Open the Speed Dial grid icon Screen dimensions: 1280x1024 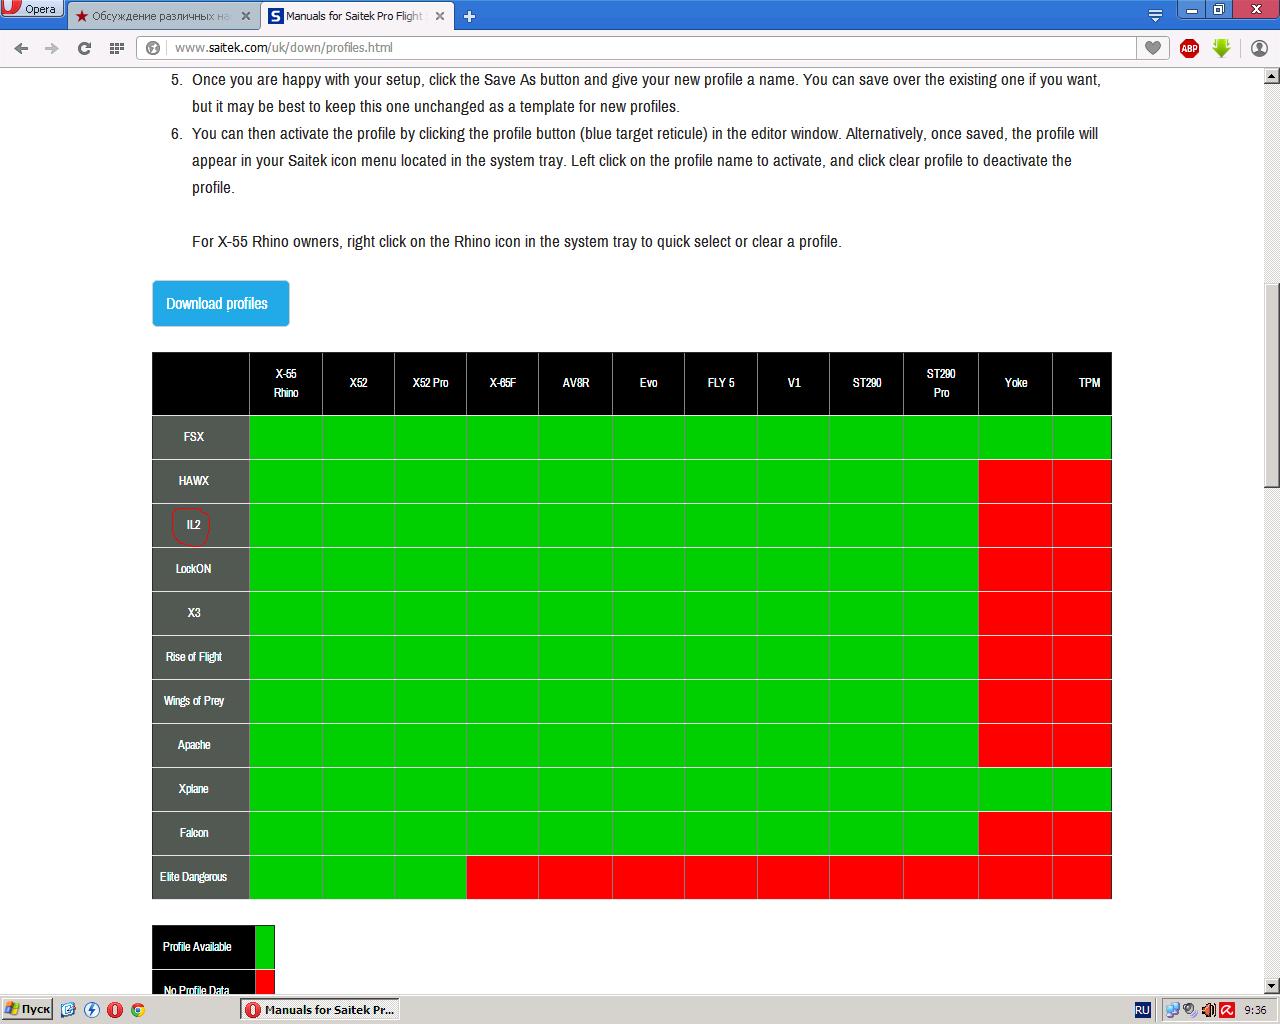tap(116, 47)
